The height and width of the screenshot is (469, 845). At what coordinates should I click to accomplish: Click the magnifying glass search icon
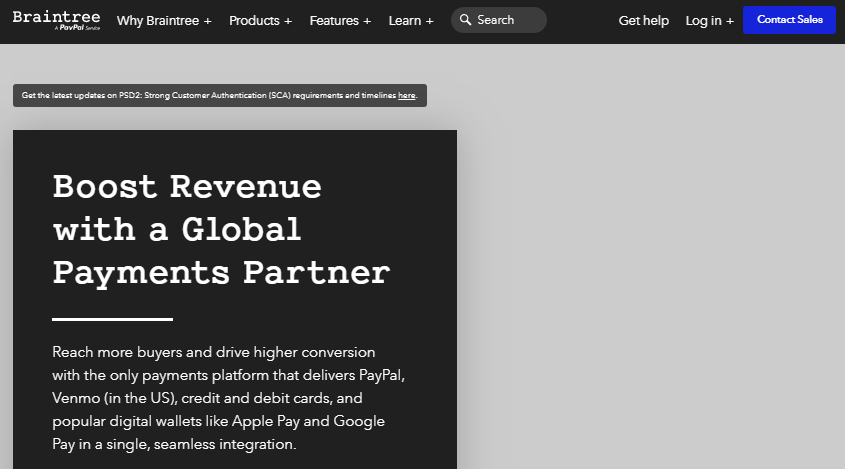click(465, 20)
